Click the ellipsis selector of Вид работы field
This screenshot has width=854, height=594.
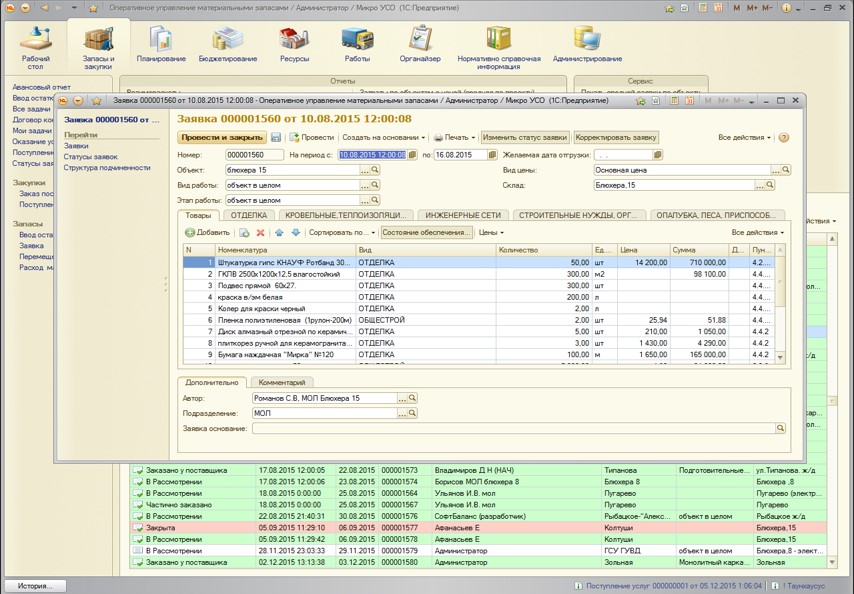[364, 186]
